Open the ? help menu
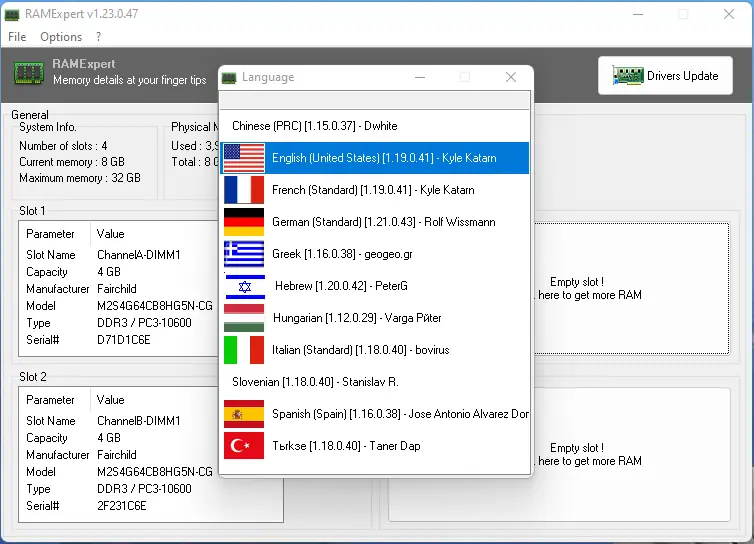The height and width of the screenshot is (544, 754). 99,37
